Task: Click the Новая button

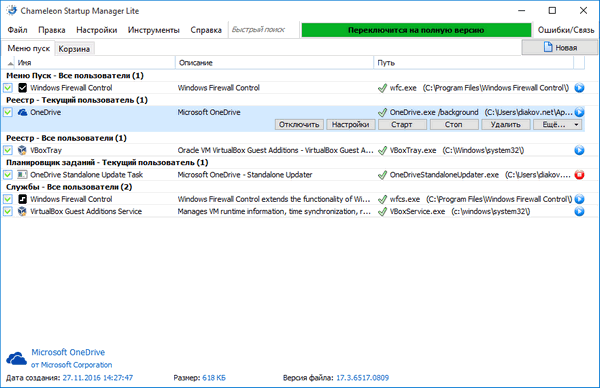Action: point(560,47)
